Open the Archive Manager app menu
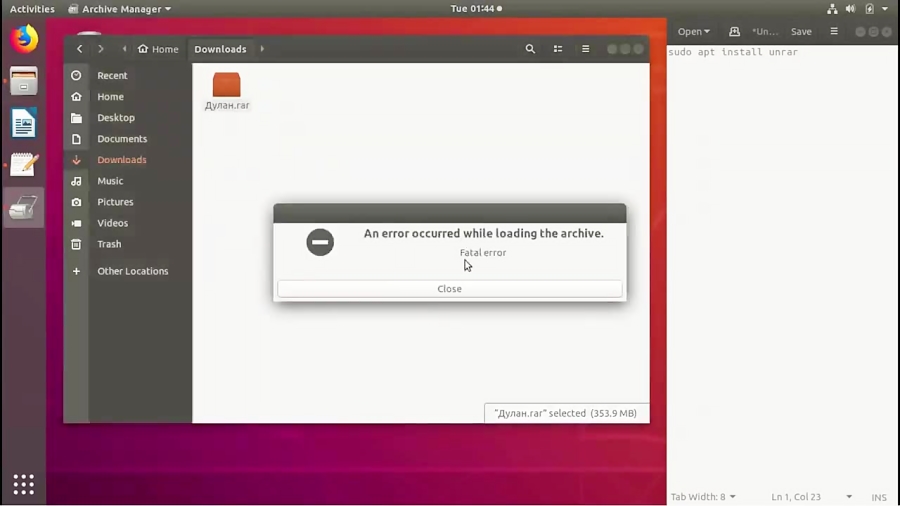 [x=120, y=9]
